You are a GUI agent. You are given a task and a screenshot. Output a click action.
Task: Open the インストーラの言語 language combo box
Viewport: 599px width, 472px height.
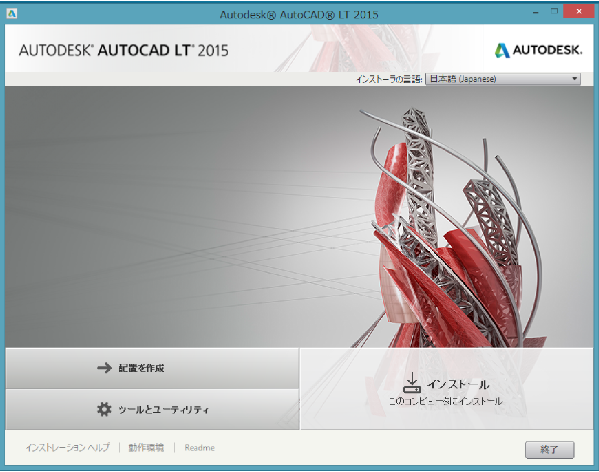tap(503, 79)
